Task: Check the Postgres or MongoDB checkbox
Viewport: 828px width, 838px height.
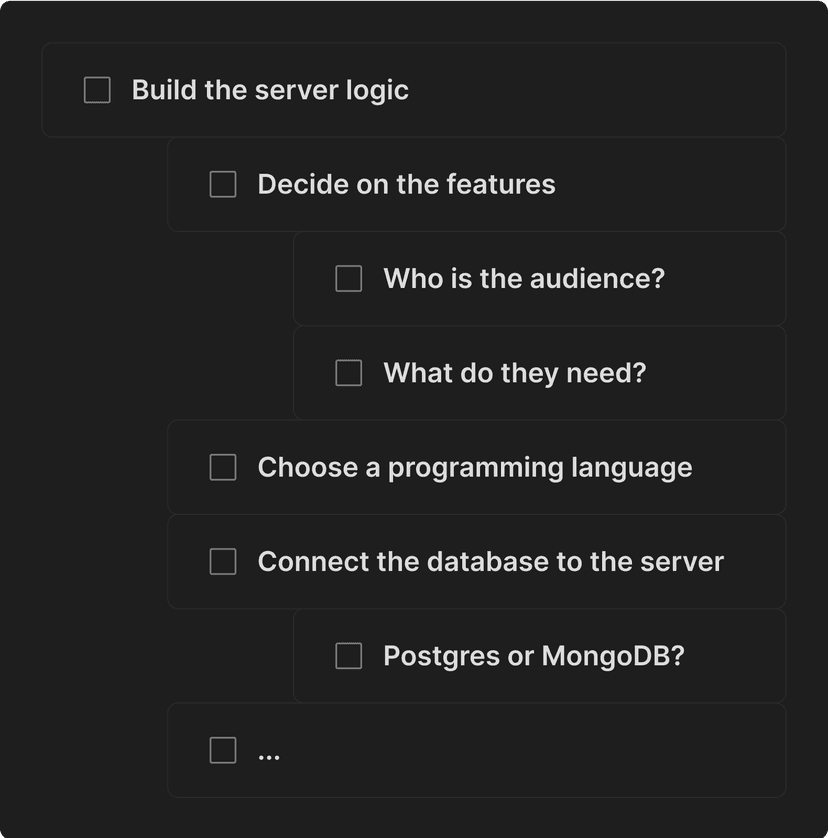Action: click(348, 655)
